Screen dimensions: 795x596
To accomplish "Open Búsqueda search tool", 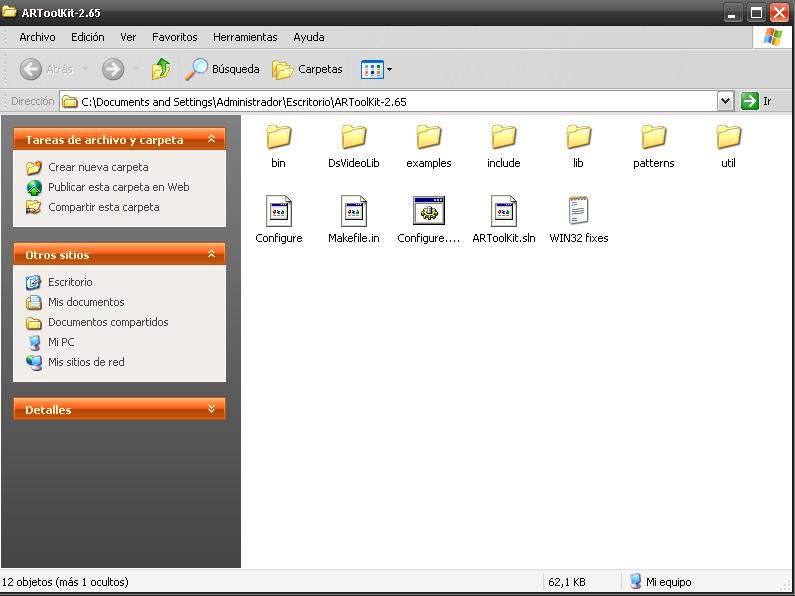I will [x=222, y=69].
